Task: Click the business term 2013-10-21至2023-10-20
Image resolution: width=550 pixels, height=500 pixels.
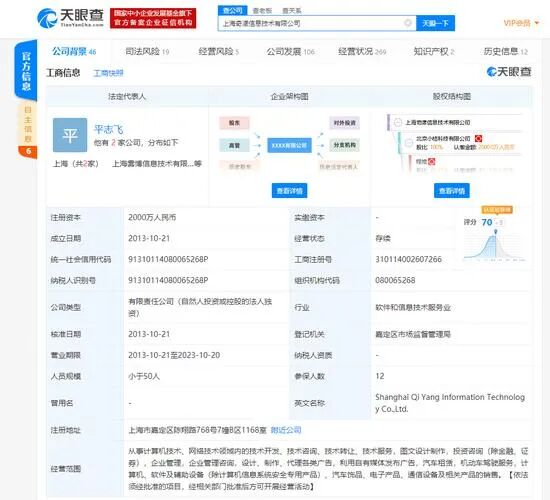Action: (174, 355)
